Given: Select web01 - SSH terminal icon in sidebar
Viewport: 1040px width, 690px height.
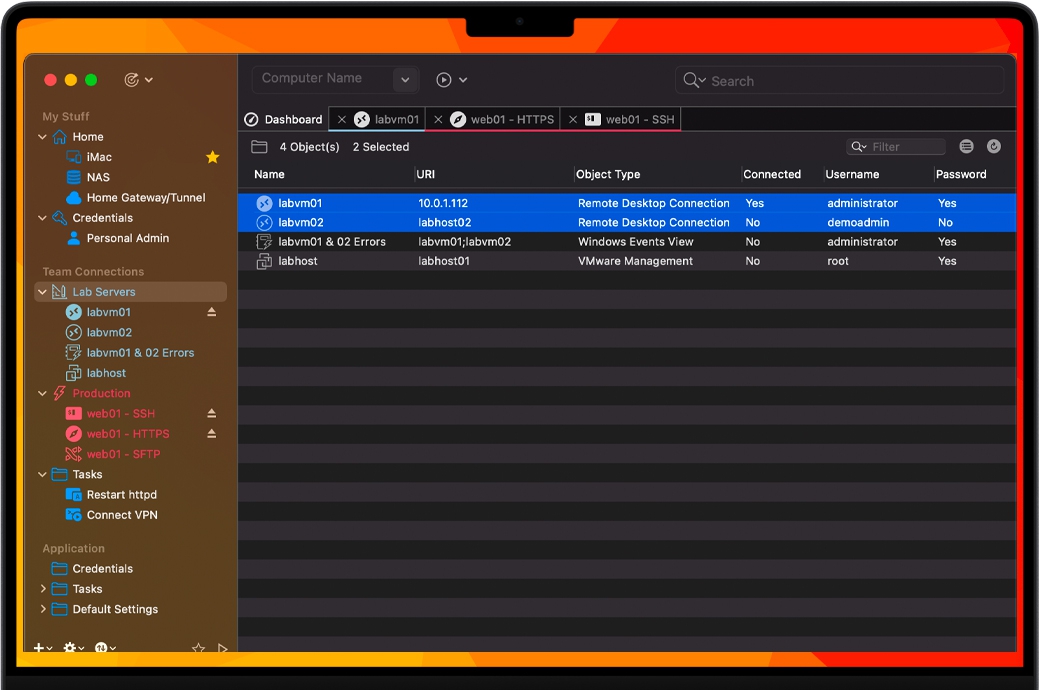Looking at the screenshot, I should (x=74, y=413).
